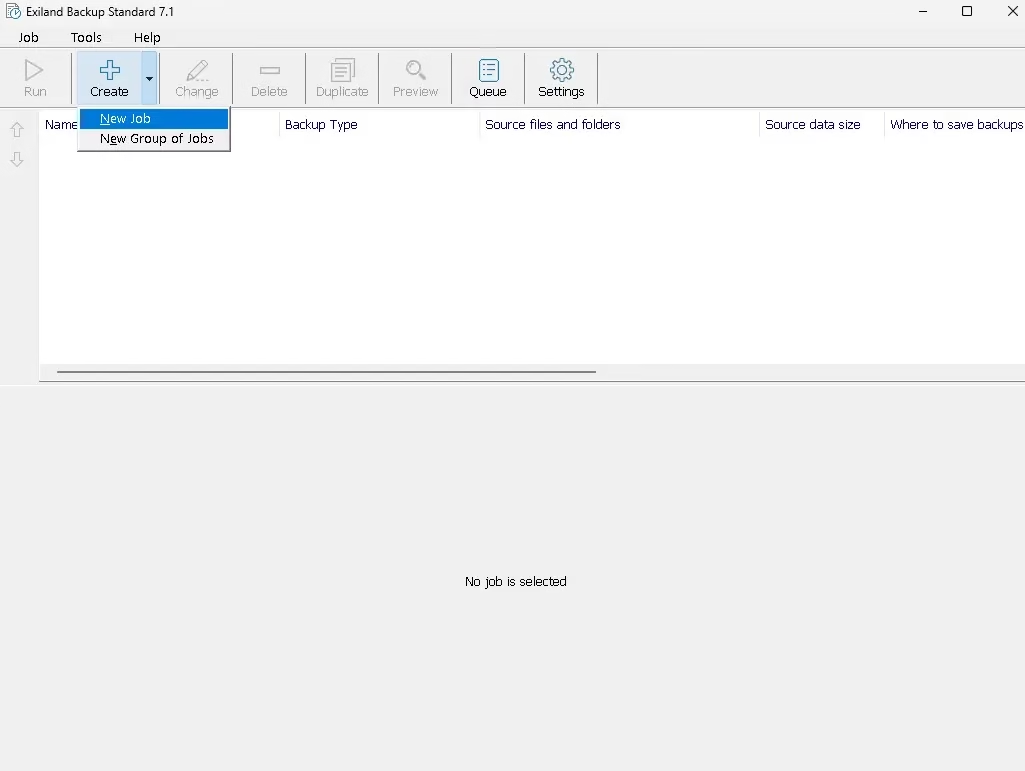Image resolution: width=1025 pixels, height=771 pixels.
Task: Open the Queue list icon
Action: point(488,71)
